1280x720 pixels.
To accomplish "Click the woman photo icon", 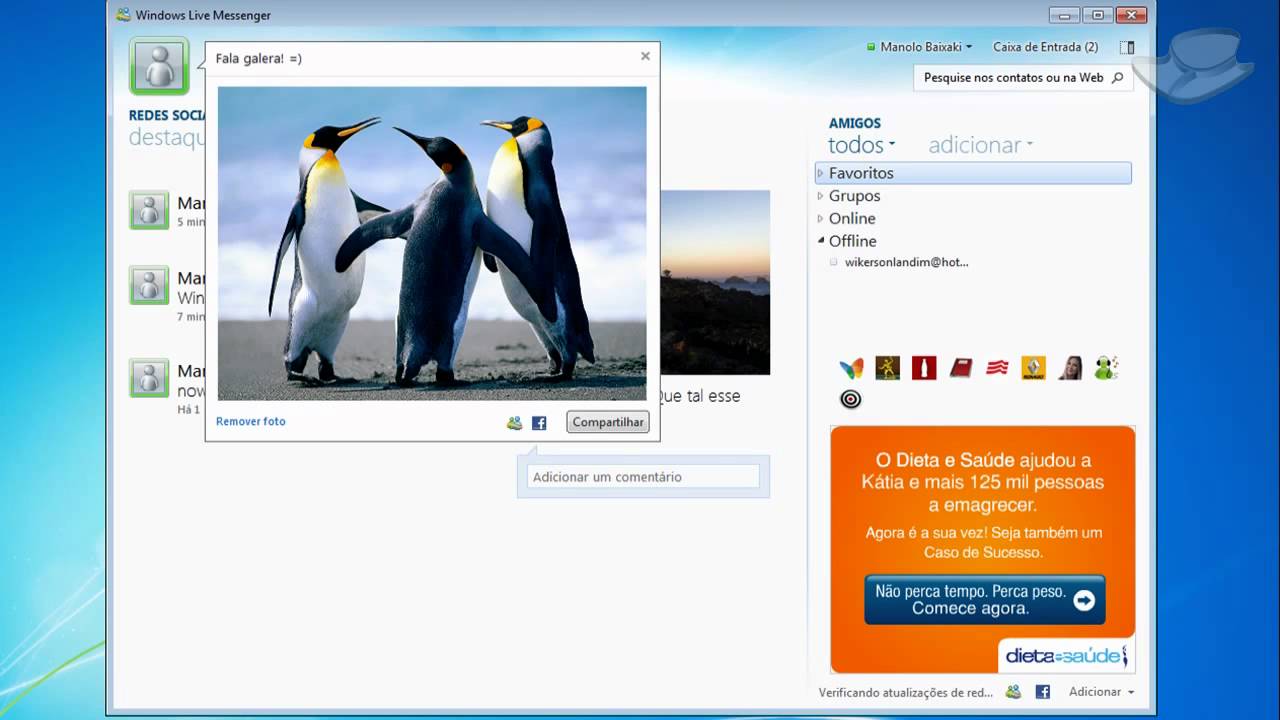I will [x=1070, y=368].
